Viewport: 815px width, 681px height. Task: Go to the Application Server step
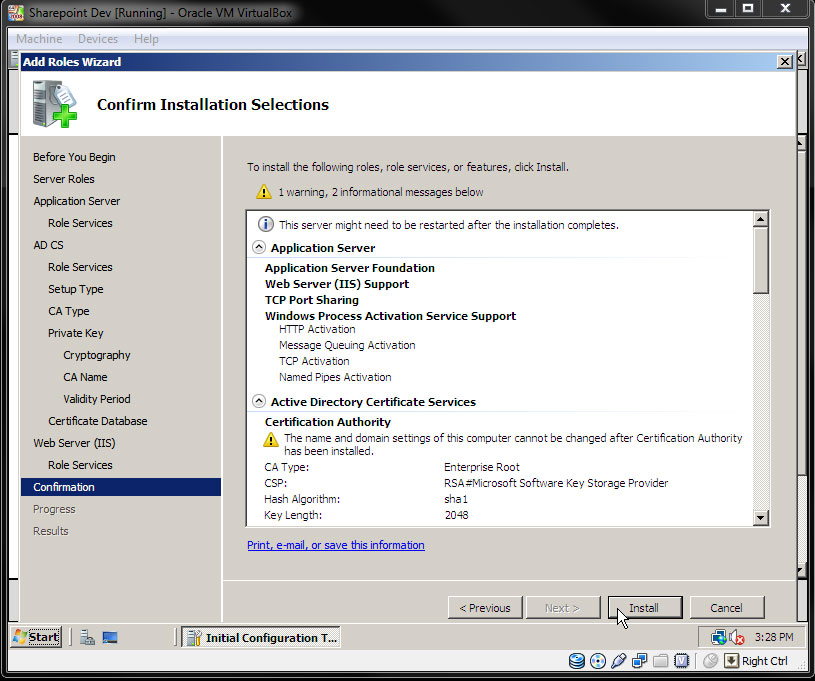click(x=76, y=201)
